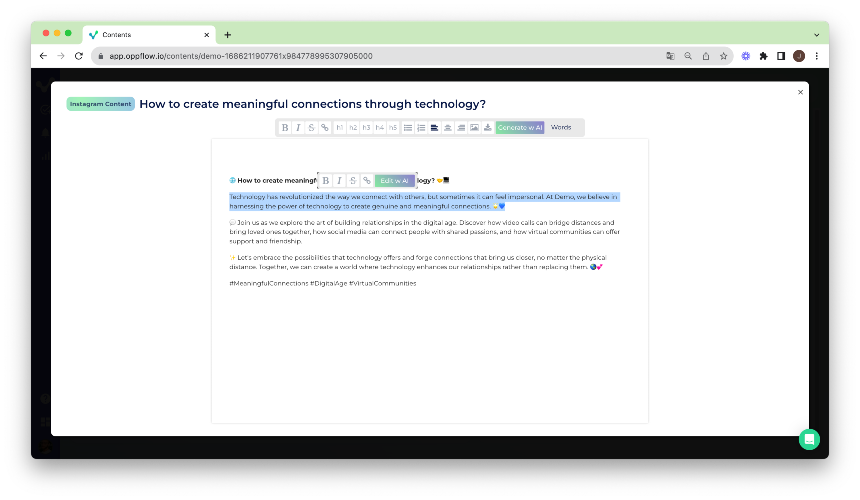Click the content title heading text
Viewport: 860px width, 500px height.
pyautogui.click(x=313, y=104)
